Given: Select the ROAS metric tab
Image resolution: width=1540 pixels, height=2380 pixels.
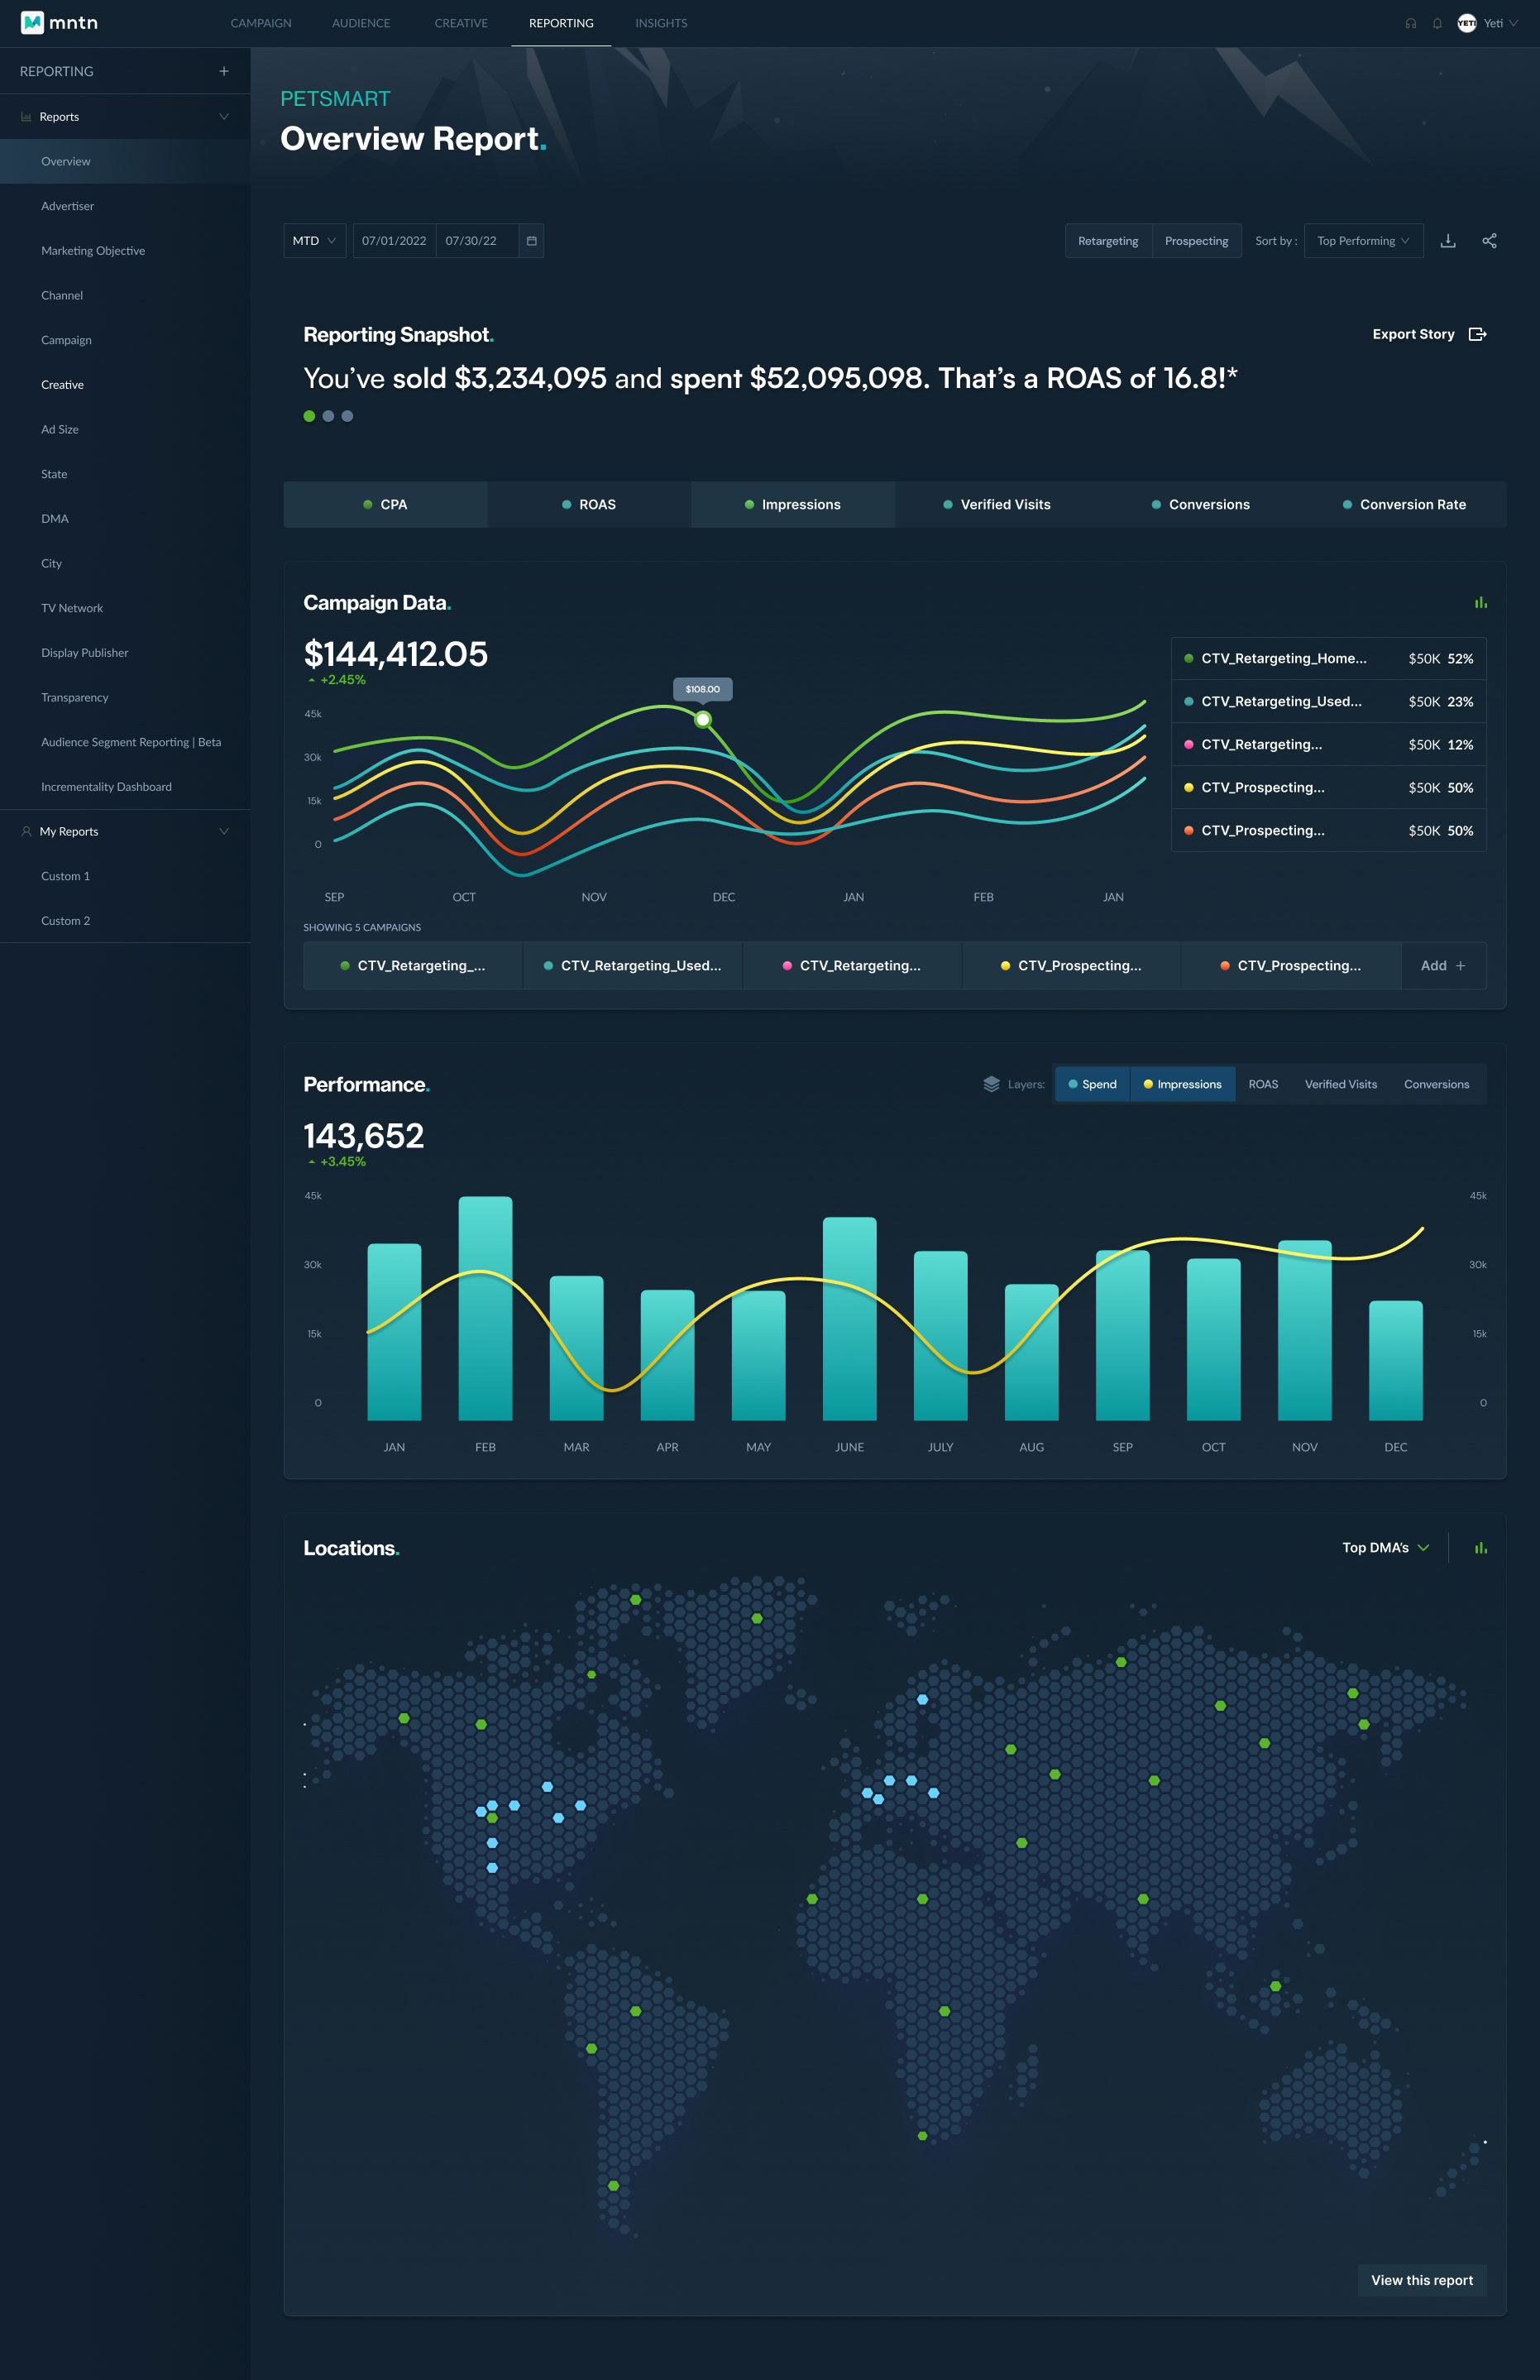Looking at the screenshot, I should coord(589,505).
